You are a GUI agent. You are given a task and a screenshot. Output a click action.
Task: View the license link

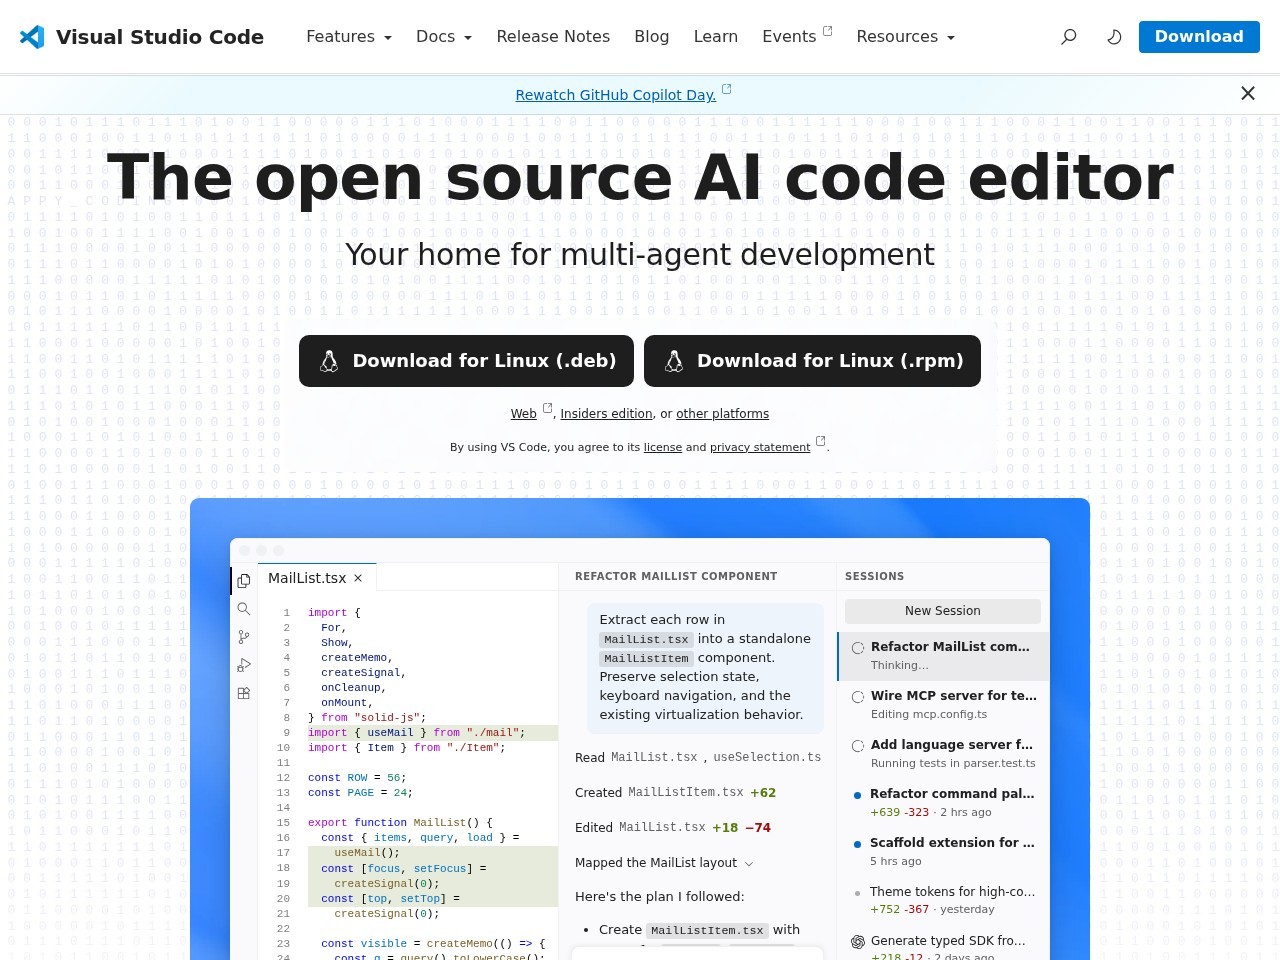[x=663, y=447]
